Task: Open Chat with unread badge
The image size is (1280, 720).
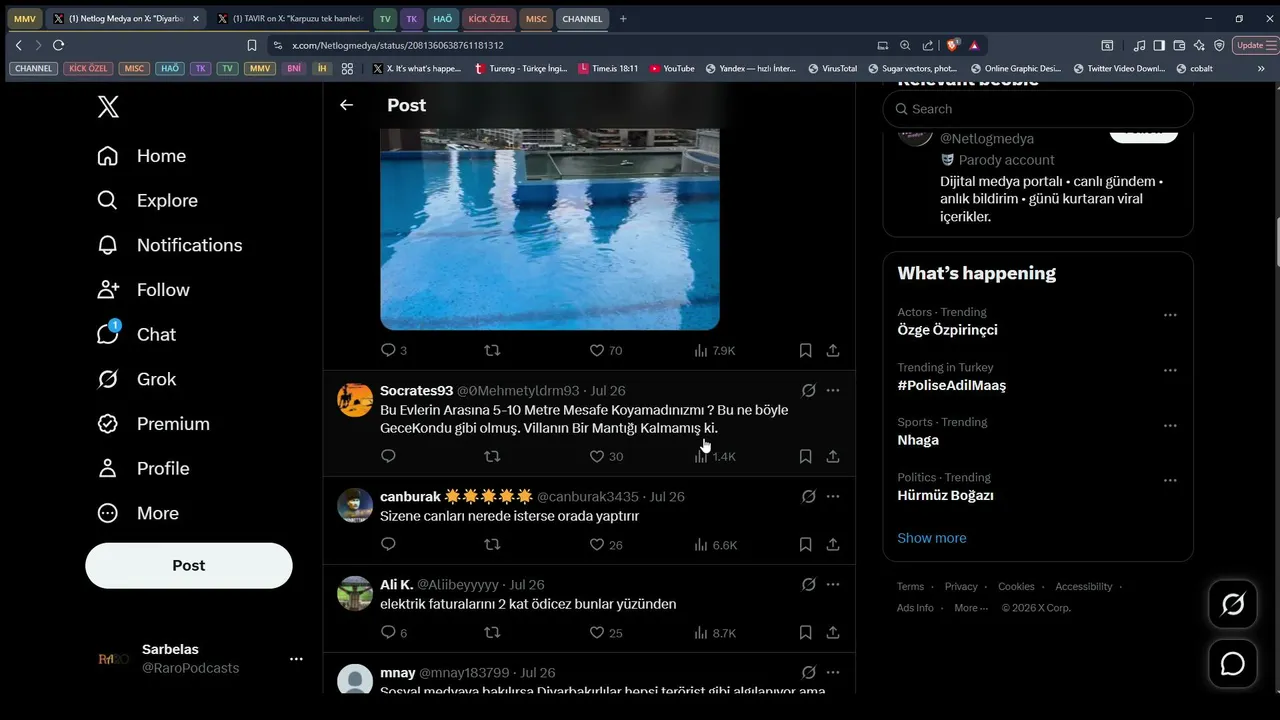Action: pos(136,334)
